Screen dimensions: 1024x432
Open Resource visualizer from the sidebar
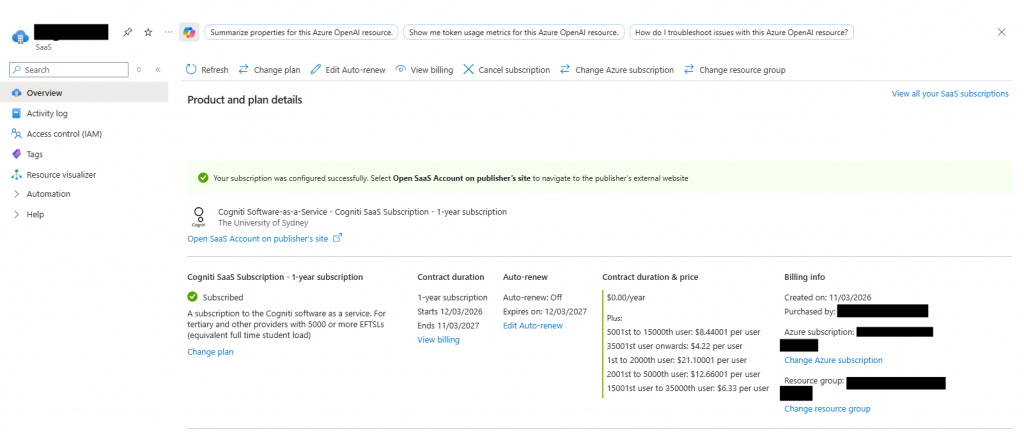pyautogui.click(x=61, y=174)
